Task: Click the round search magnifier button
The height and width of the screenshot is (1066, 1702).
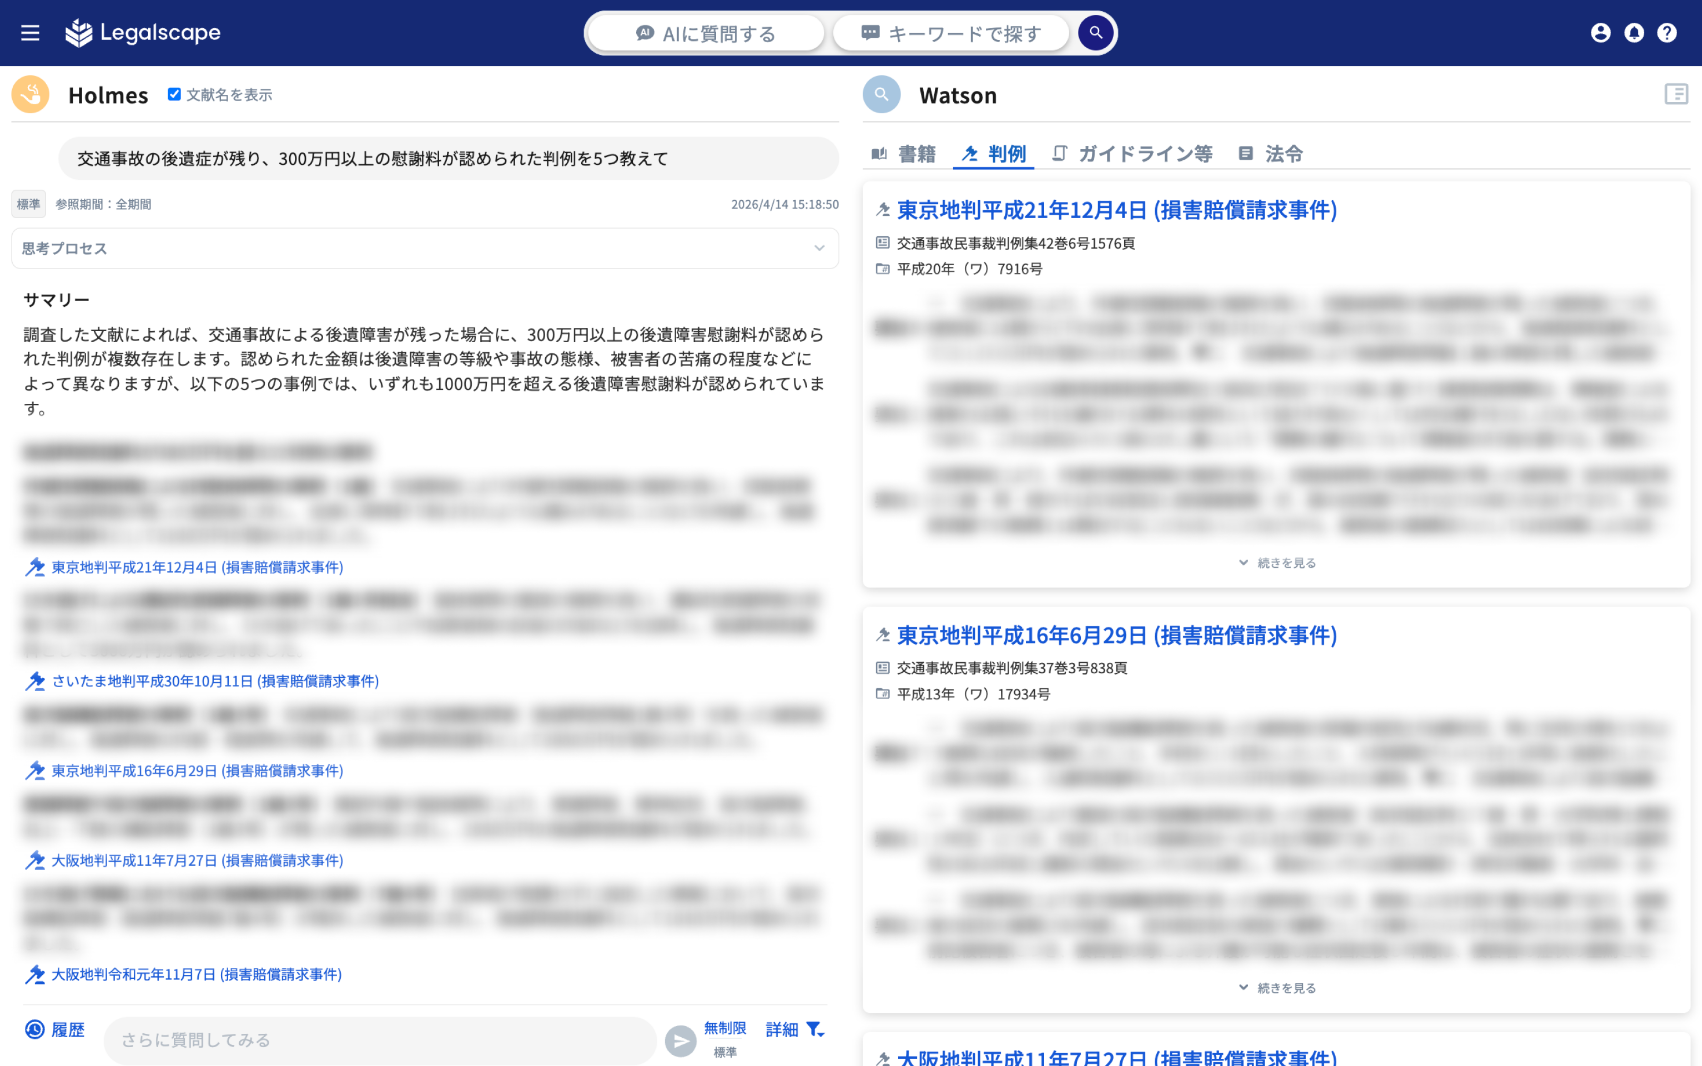Action: tap(1096, 33)
